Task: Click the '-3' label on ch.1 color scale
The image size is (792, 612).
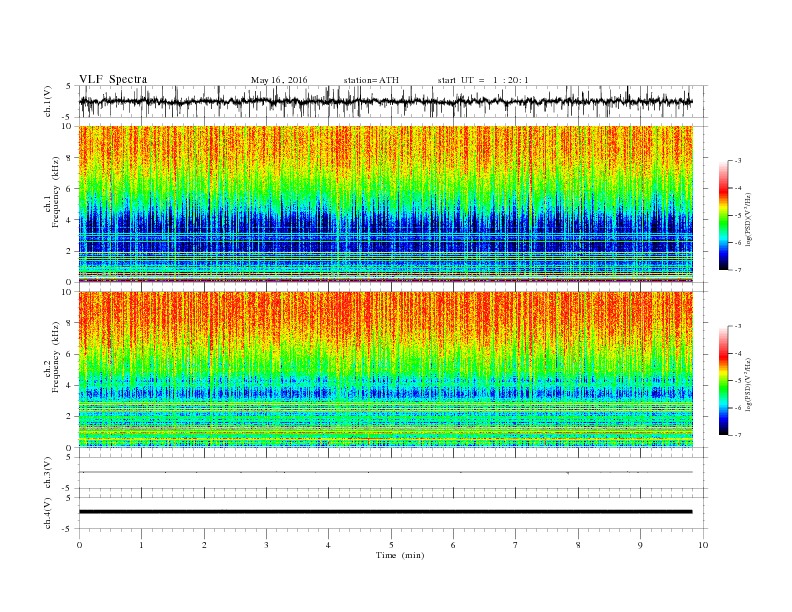Action: click(x=738, y=161)
